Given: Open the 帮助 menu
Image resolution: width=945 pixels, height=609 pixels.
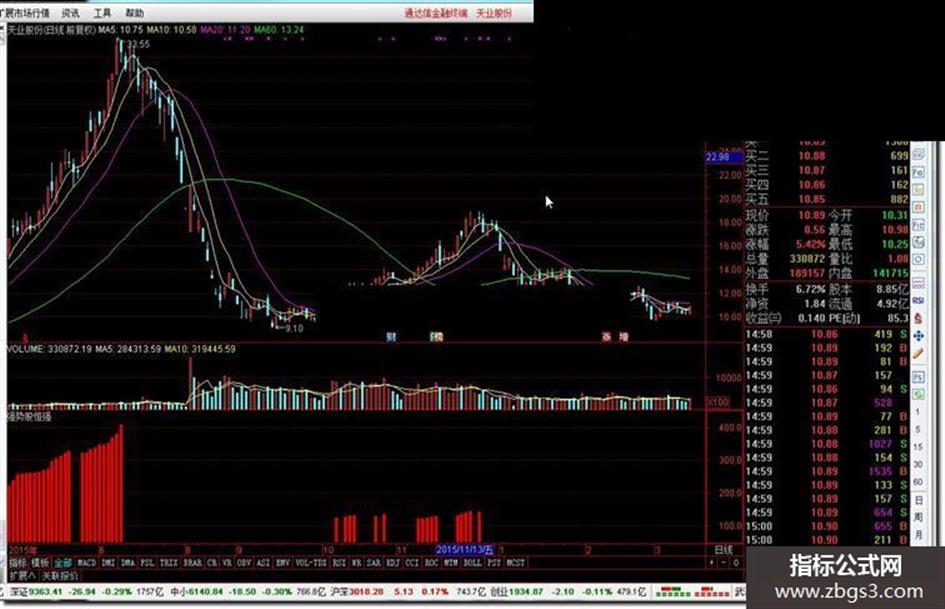Looking at the screenshot, I should pyautogui.click(x=134, y=13).
